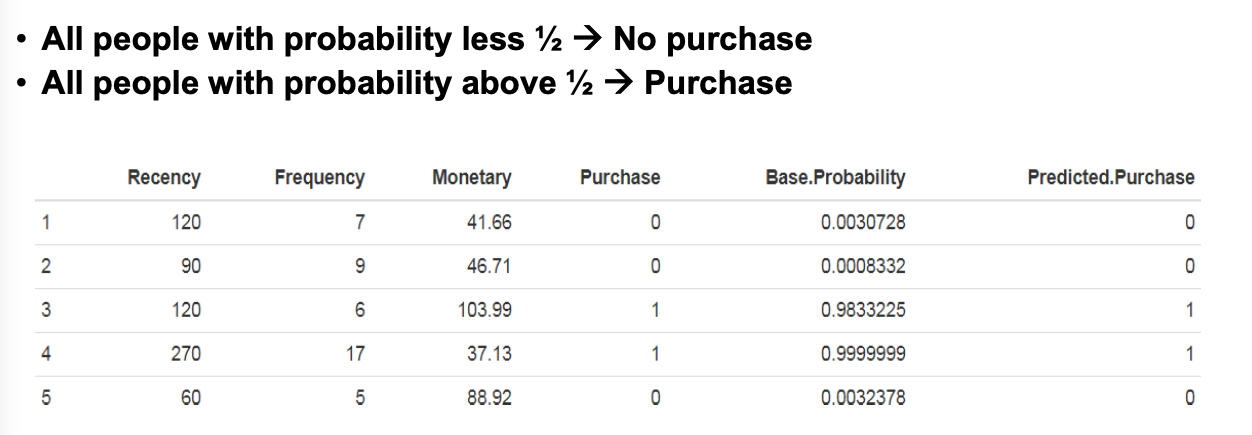
Task: Click the Recency value 270
Action: point(185,354)
